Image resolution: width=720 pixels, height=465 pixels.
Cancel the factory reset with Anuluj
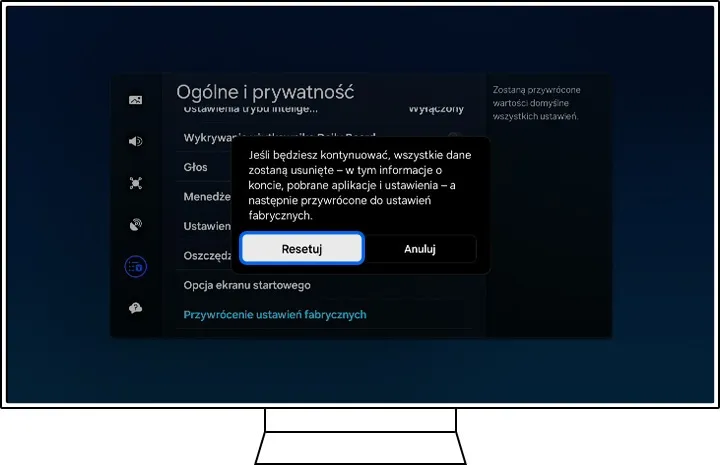click(x=420, y=249)
